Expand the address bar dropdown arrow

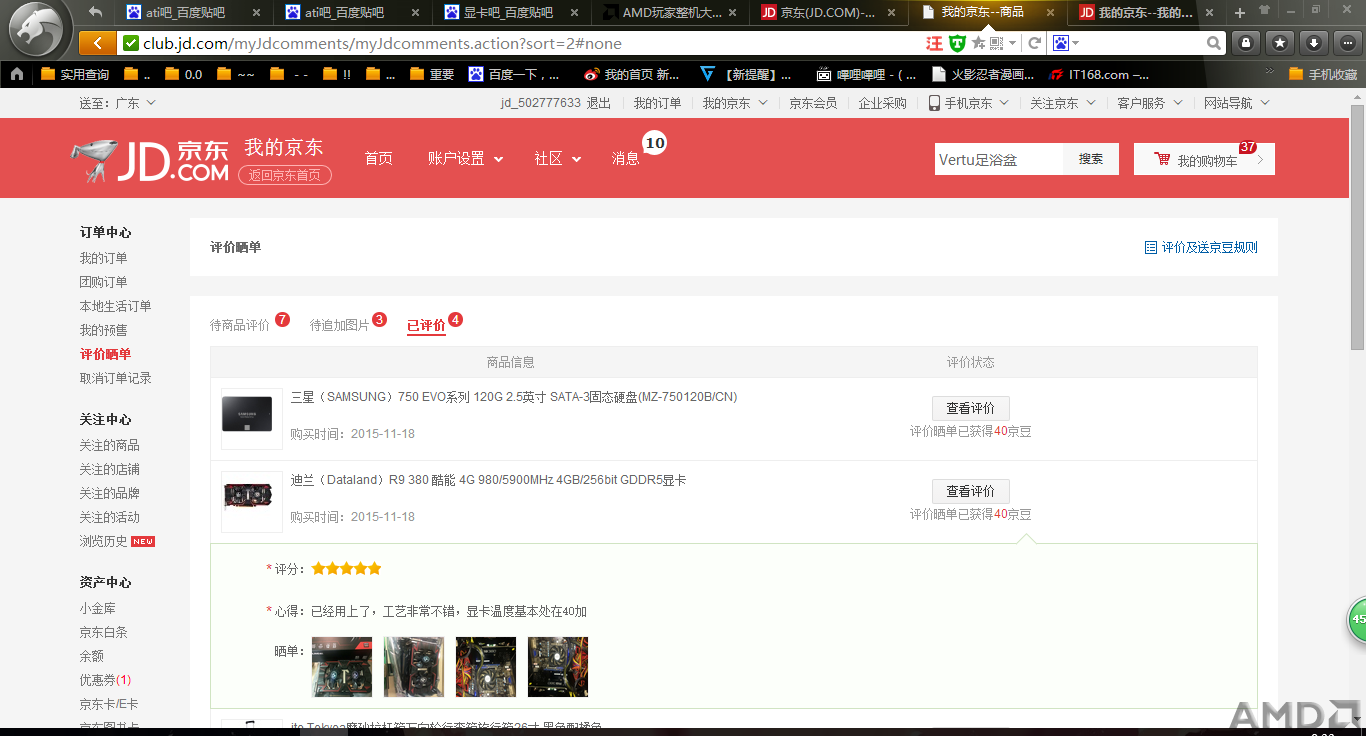[1012, 43]
